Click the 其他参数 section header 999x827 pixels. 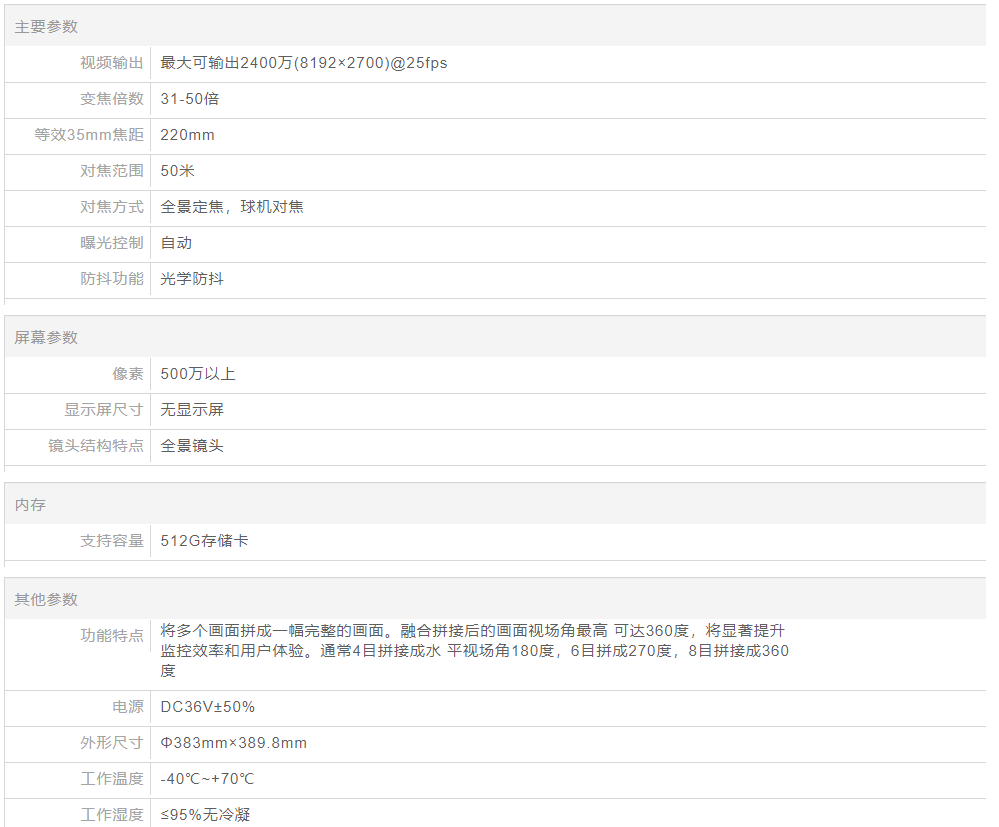tap(46, 600)
